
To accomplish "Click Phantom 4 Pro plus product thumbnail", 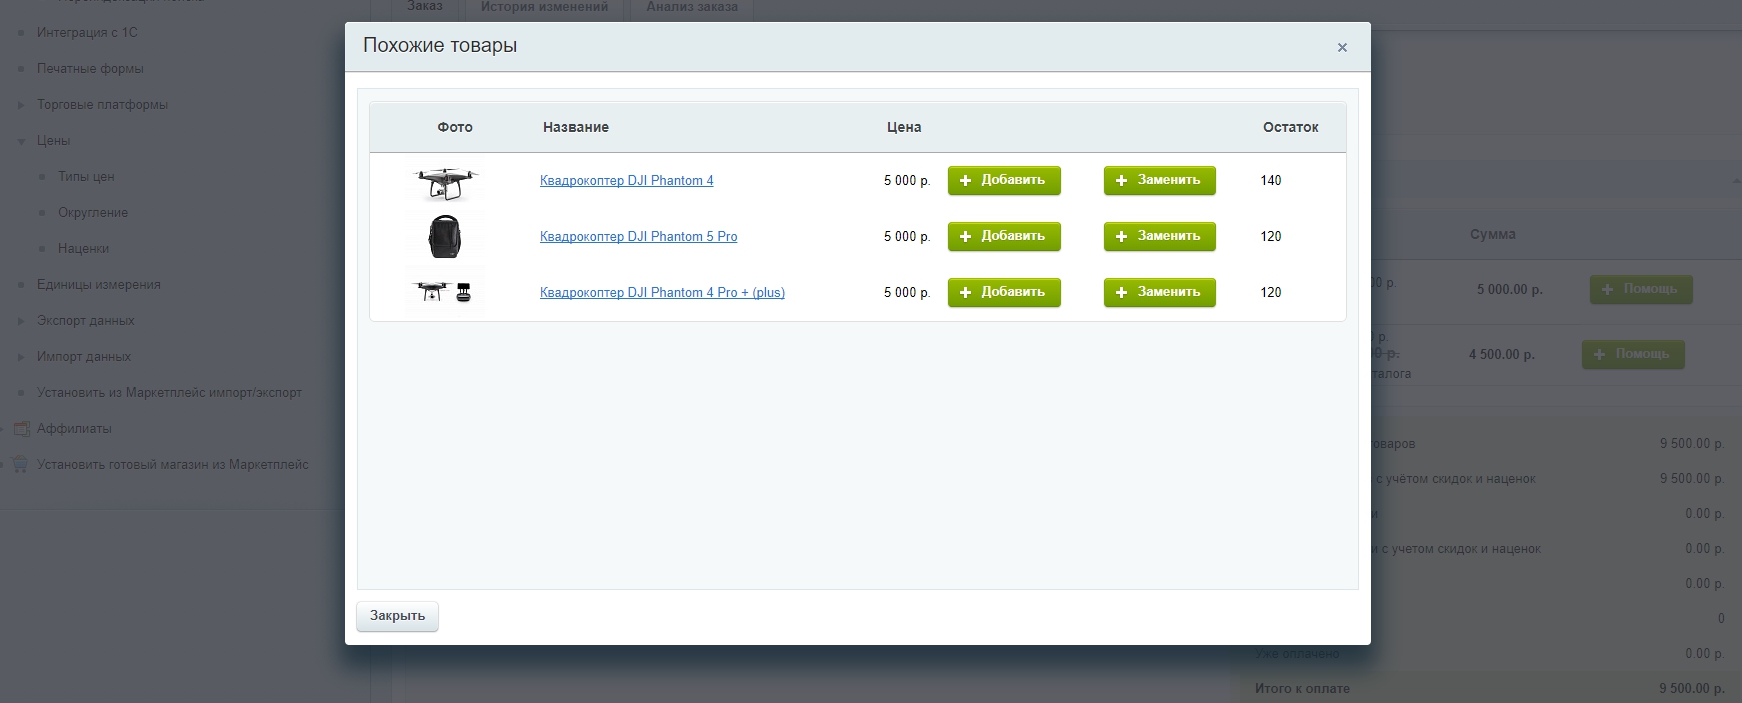I will (445, 292).
